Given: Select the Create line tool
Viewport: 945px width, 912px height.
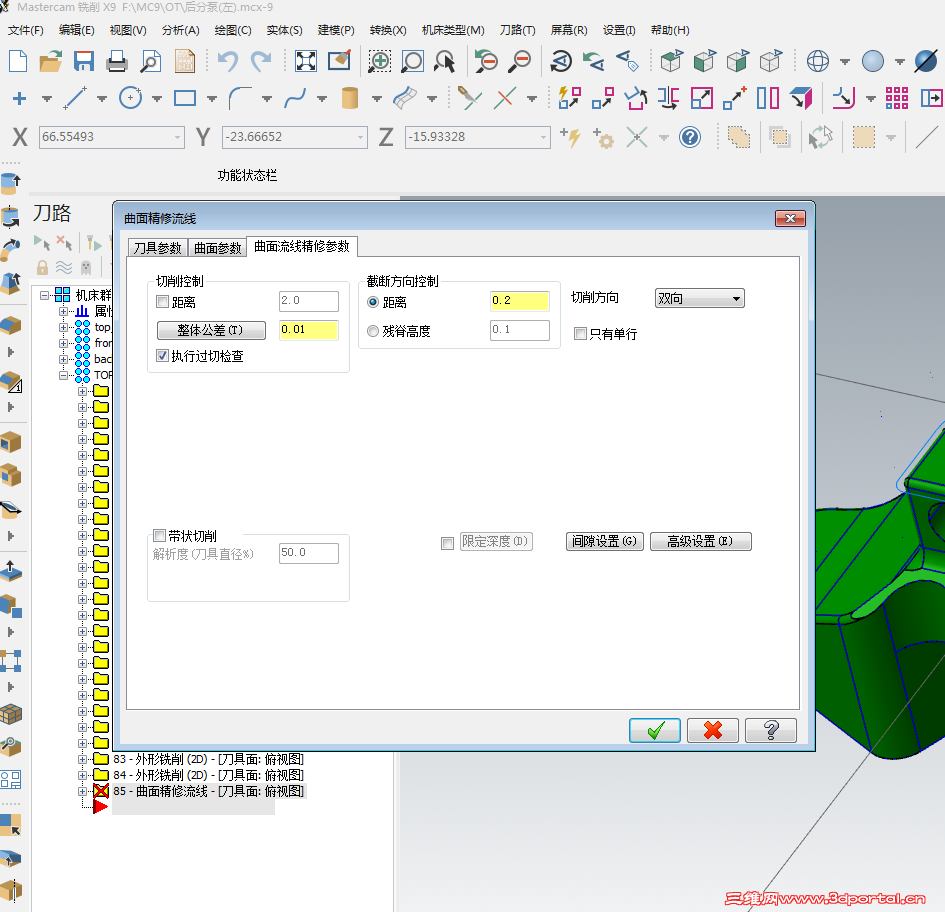Looking at the screenshot, I should tap(75, 98).
